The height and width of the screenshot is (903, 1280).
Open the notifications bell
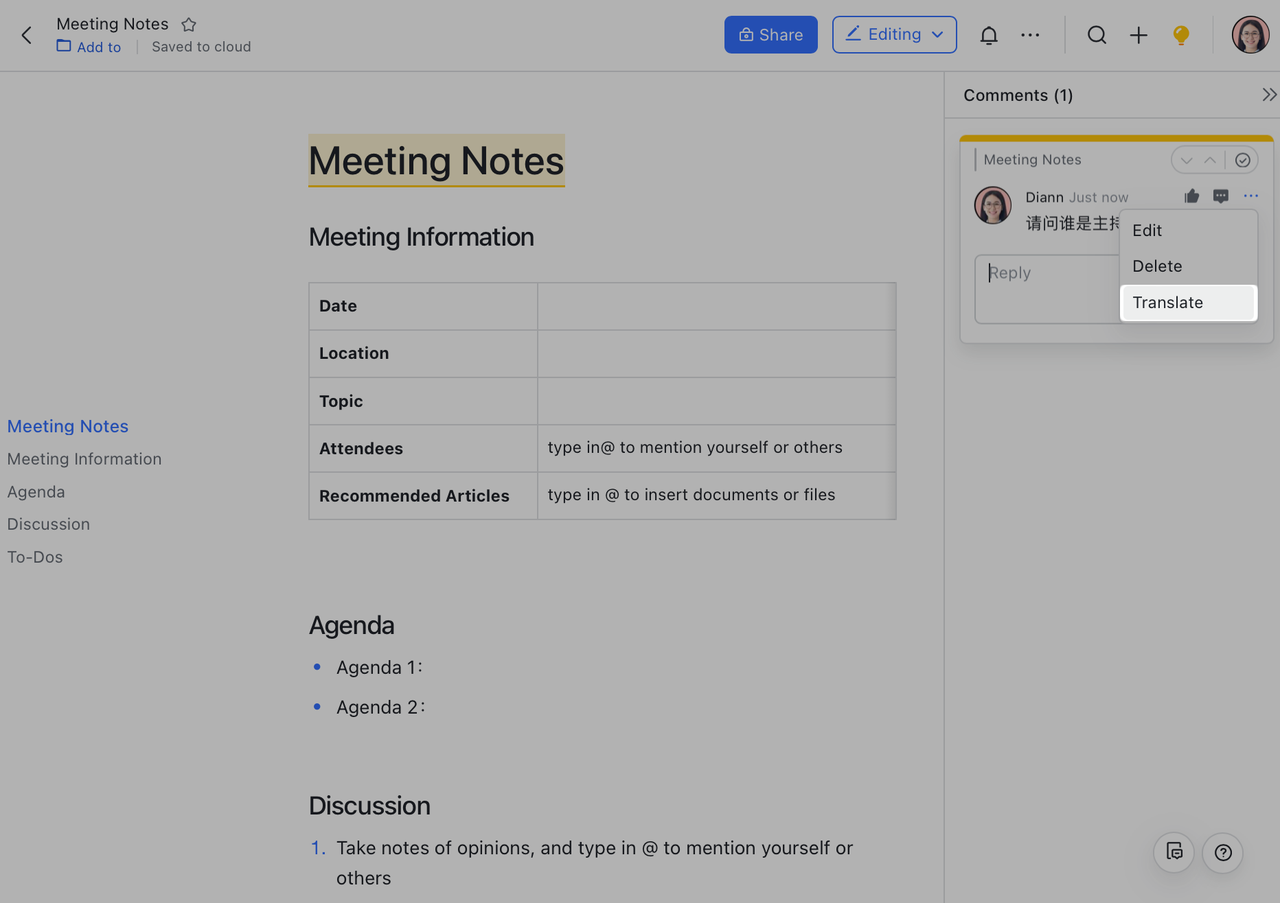click(988, 35)
